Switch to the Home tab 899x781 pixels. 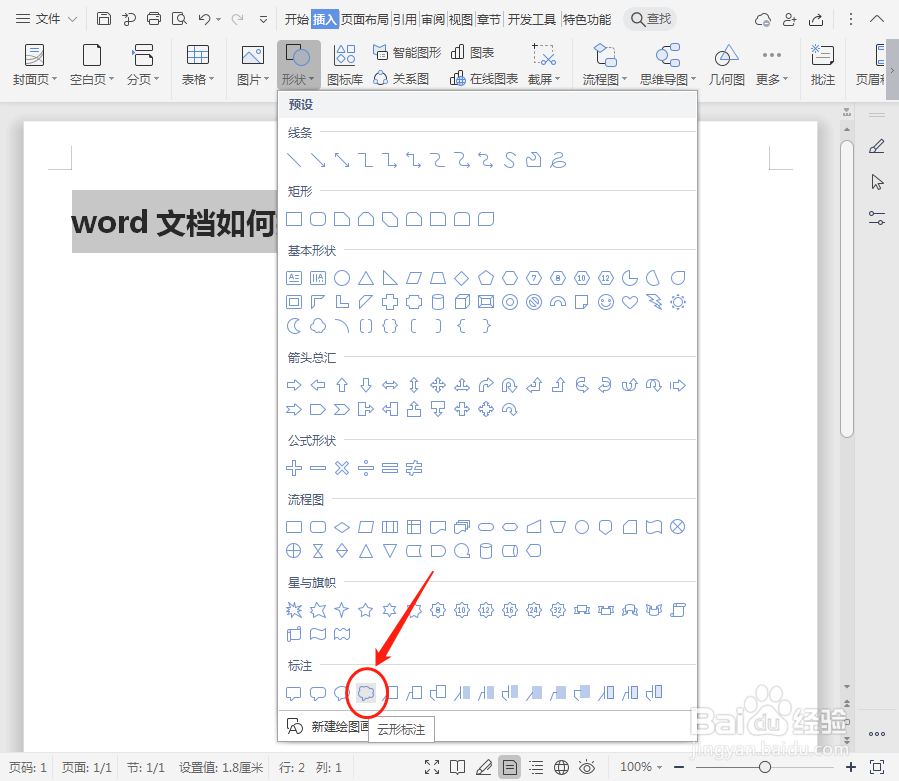tap(296, 19)
